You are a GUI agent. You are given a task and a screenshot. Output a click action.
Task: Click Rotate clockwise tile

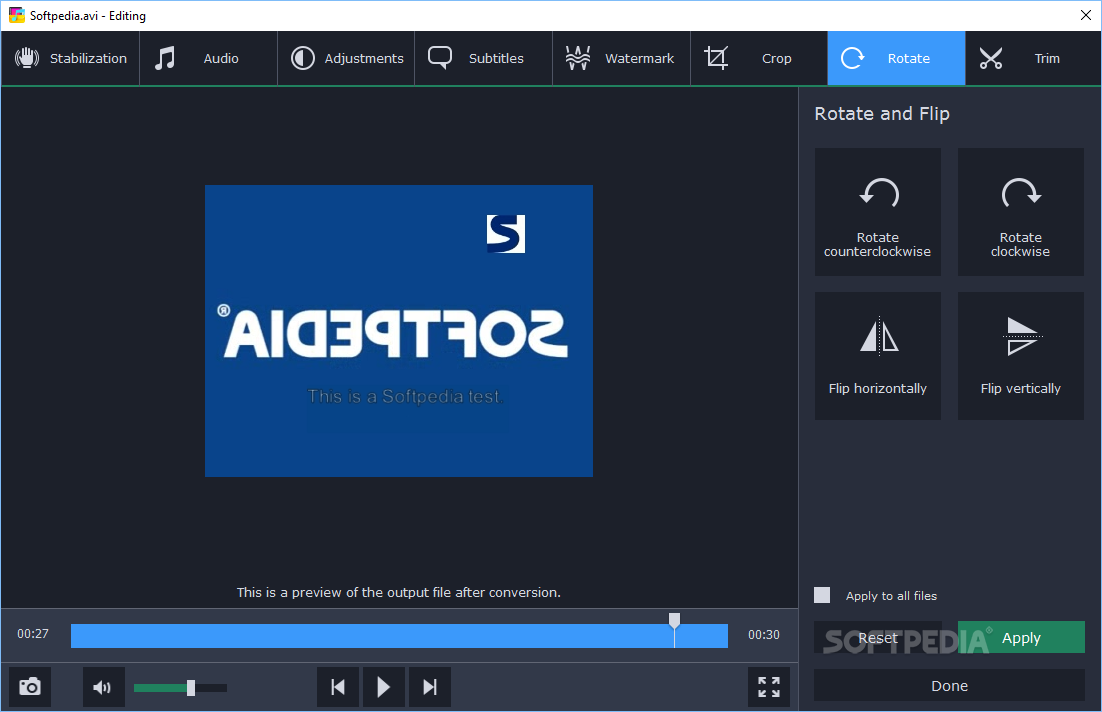click(1020, 212)
